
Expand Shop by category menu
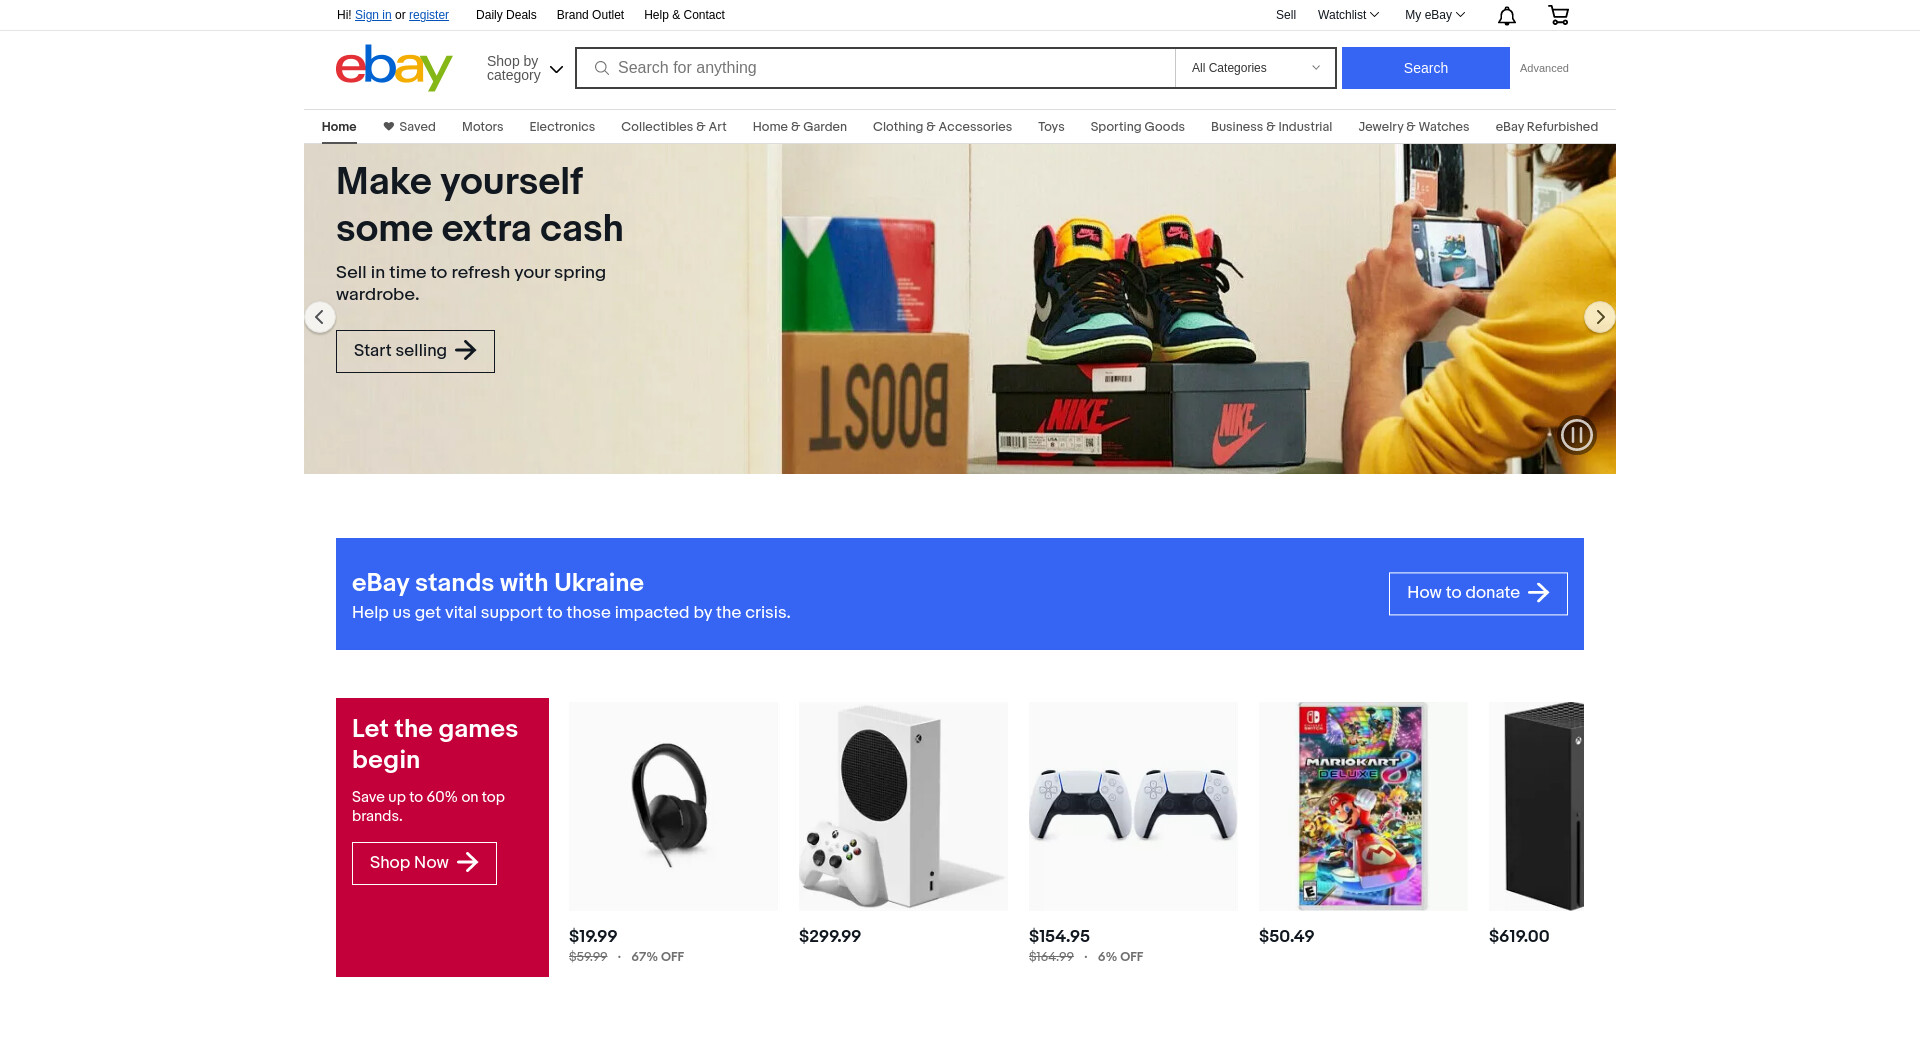tap(525, 68)
